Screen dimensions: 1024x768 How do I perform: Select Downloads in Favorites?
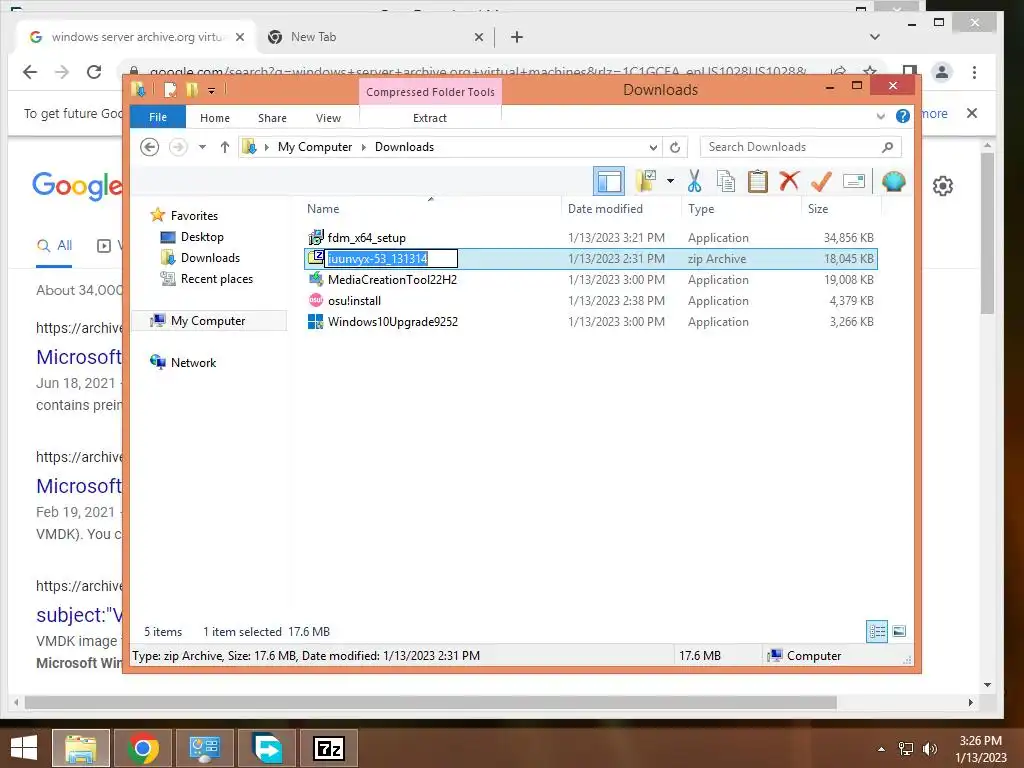pos(210,257)
